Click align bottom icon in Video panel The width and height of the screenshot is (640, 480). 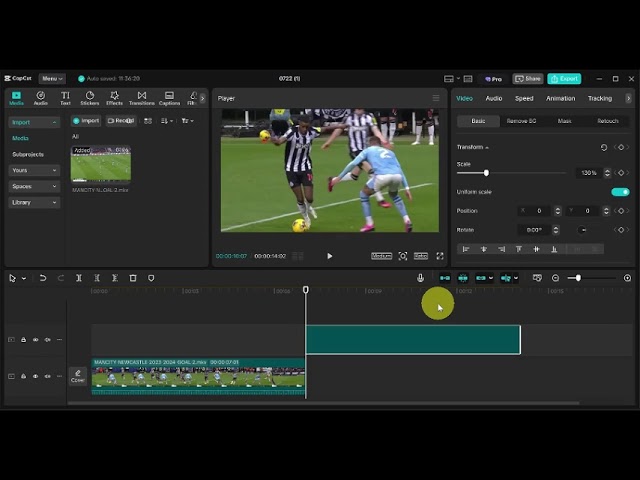click(554, 249)
